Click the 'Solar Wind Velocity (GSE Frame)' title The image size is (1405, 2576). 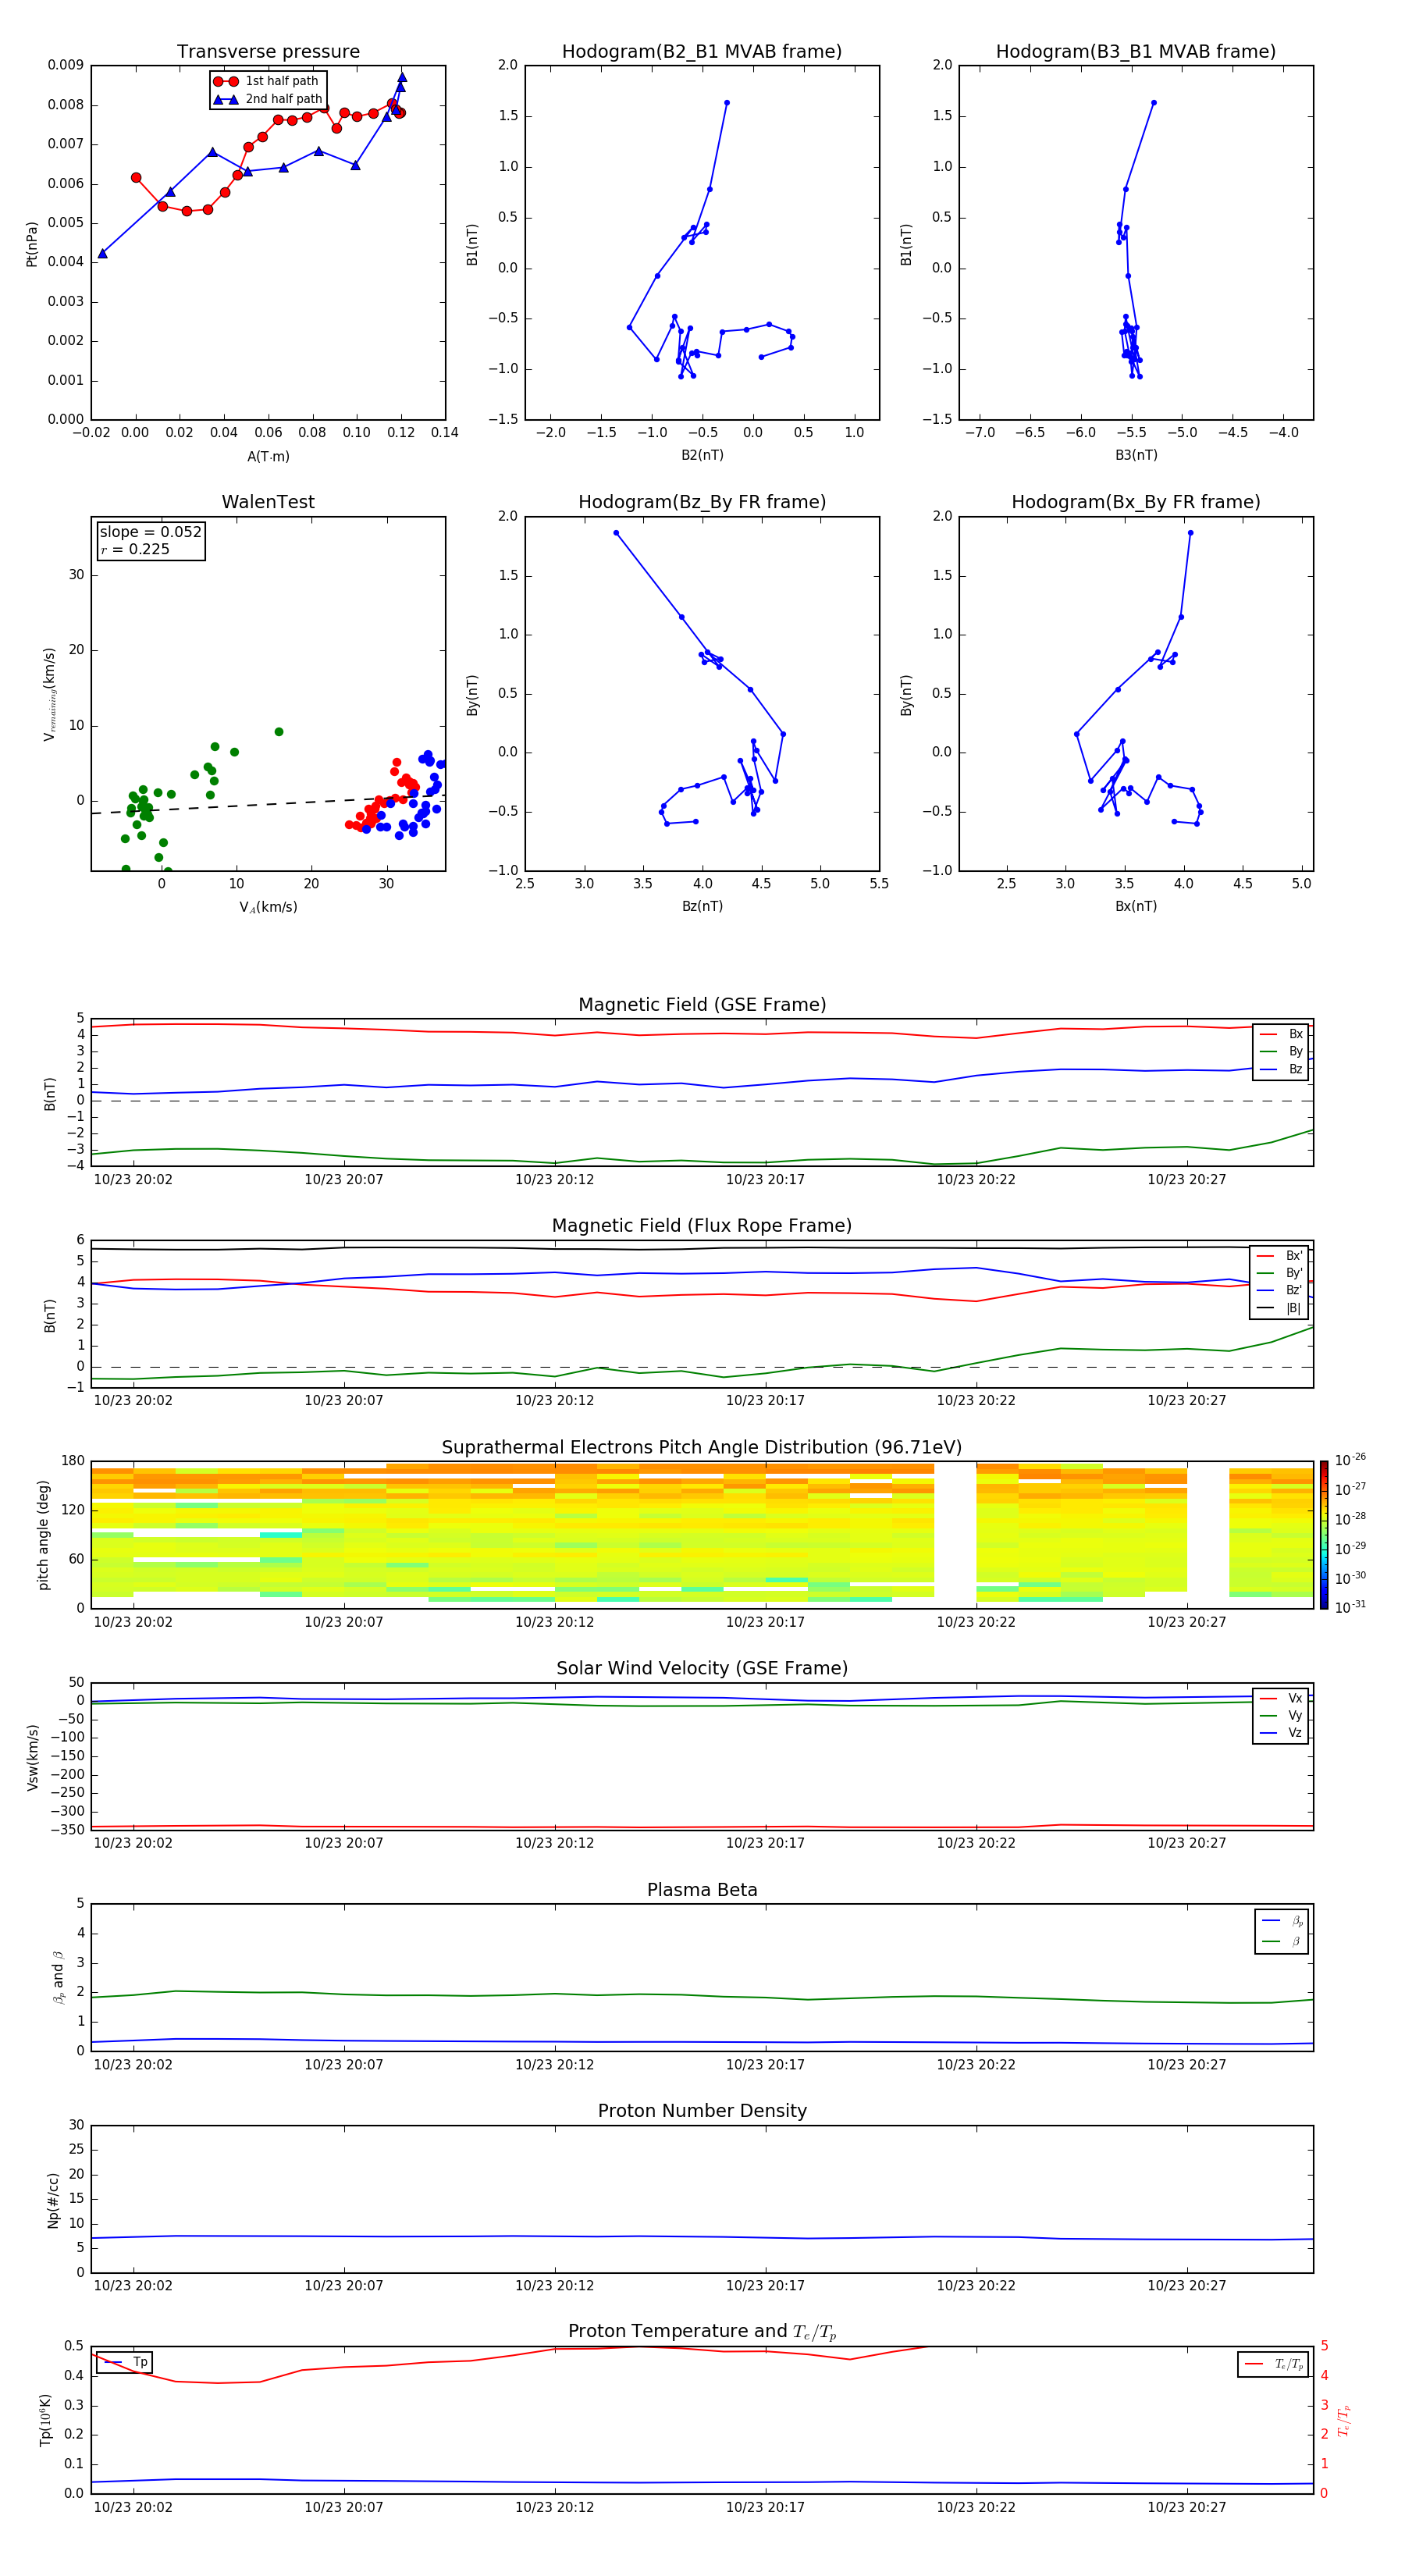tap(702, 1668)
